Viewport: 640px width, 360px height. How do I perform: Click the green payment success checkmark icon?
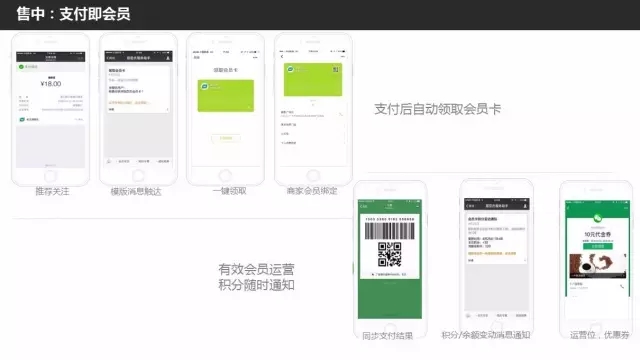(21, 67)
